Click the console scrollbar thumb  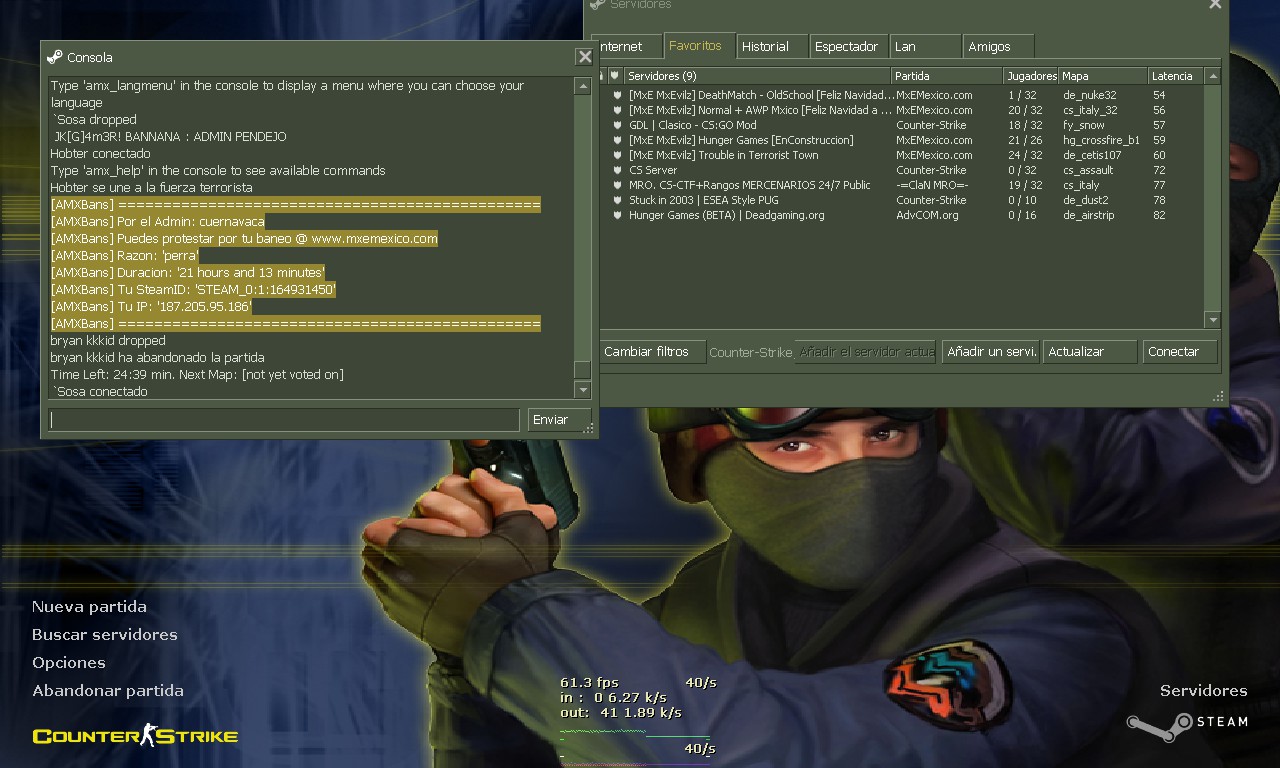pyautogui.click(x=582, y=369)
